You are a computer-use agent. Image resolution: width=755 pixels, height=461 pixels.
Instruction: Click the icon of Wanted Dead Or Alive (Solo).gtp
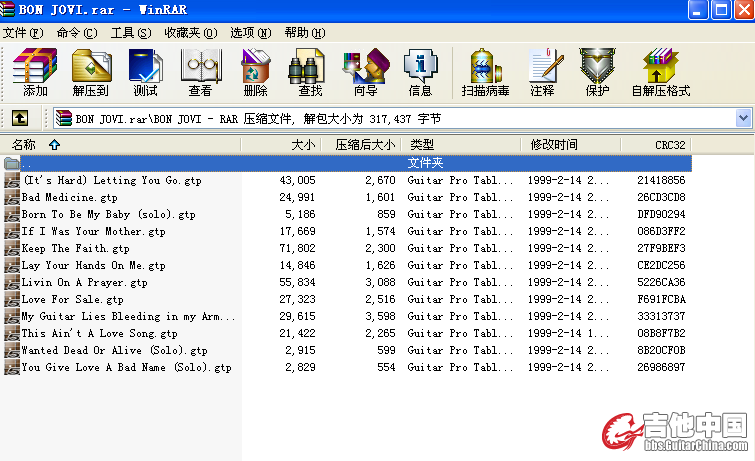12,351
